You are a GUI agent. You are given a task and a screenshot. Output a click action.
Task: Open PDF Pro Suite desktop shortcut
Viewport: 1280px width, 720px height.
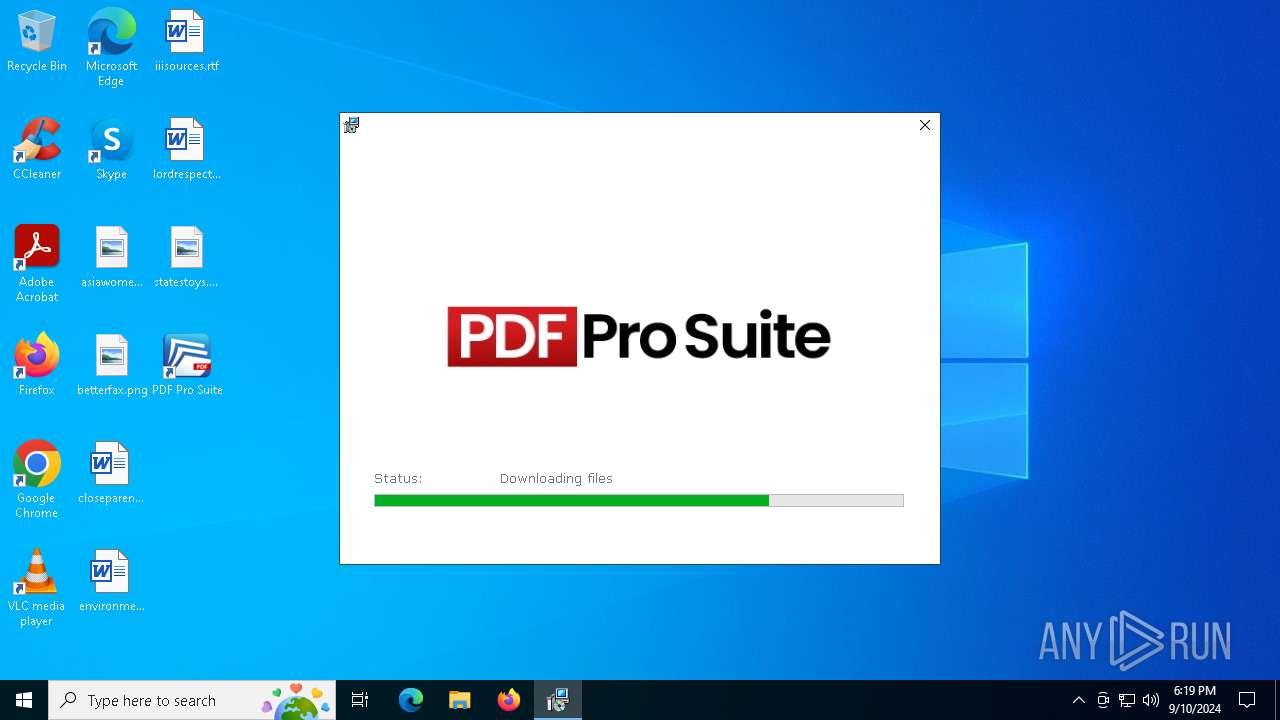186,365
